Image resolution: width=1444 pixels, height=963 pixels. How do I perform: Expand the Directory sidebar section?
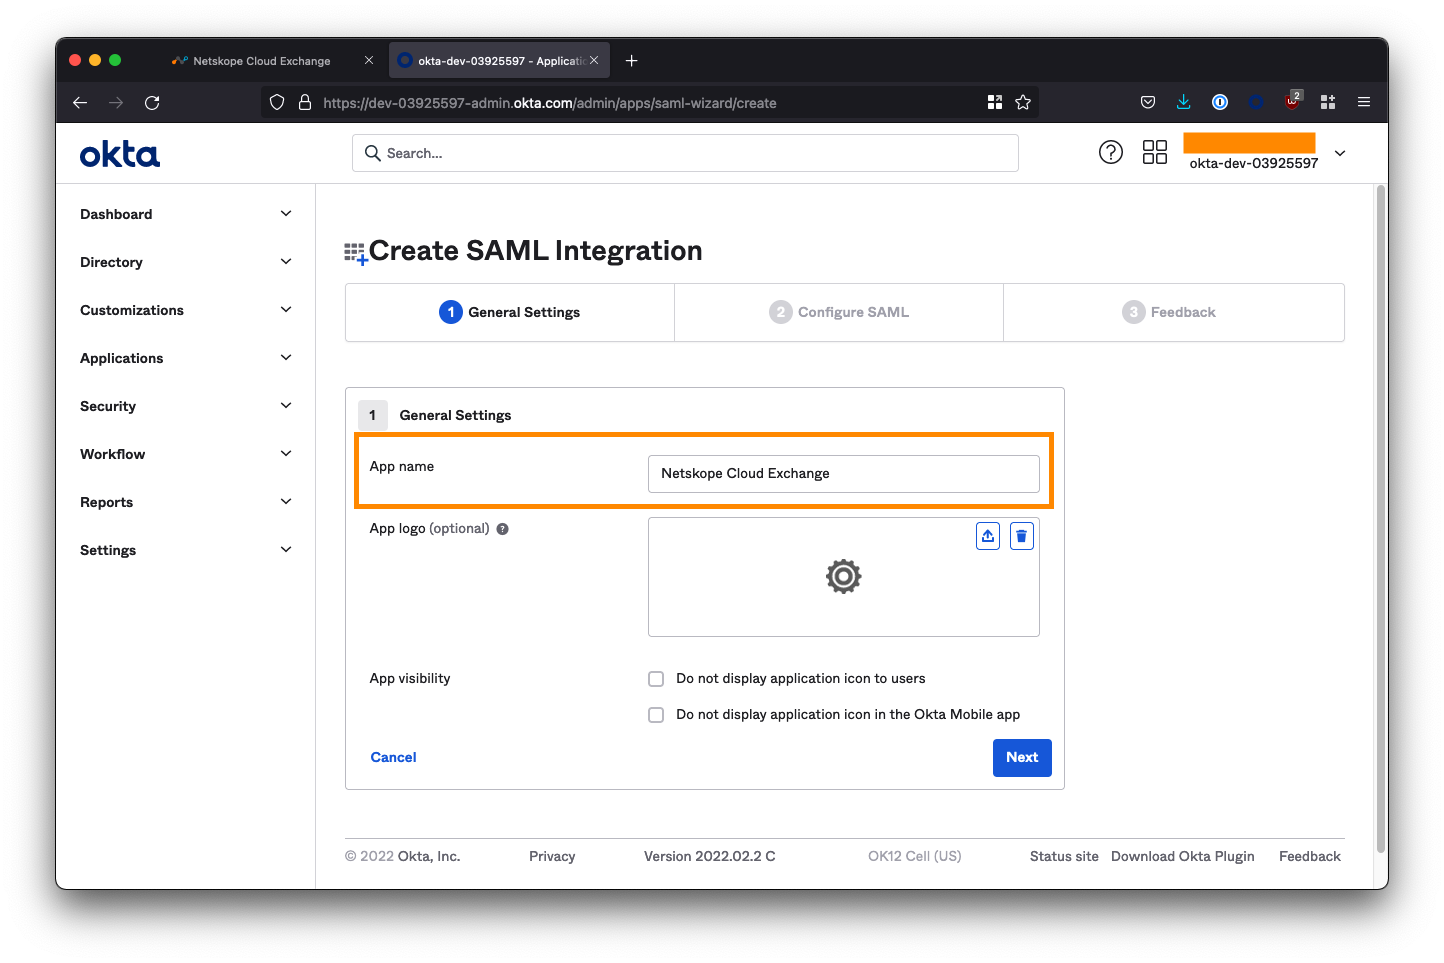pos(185,262)
